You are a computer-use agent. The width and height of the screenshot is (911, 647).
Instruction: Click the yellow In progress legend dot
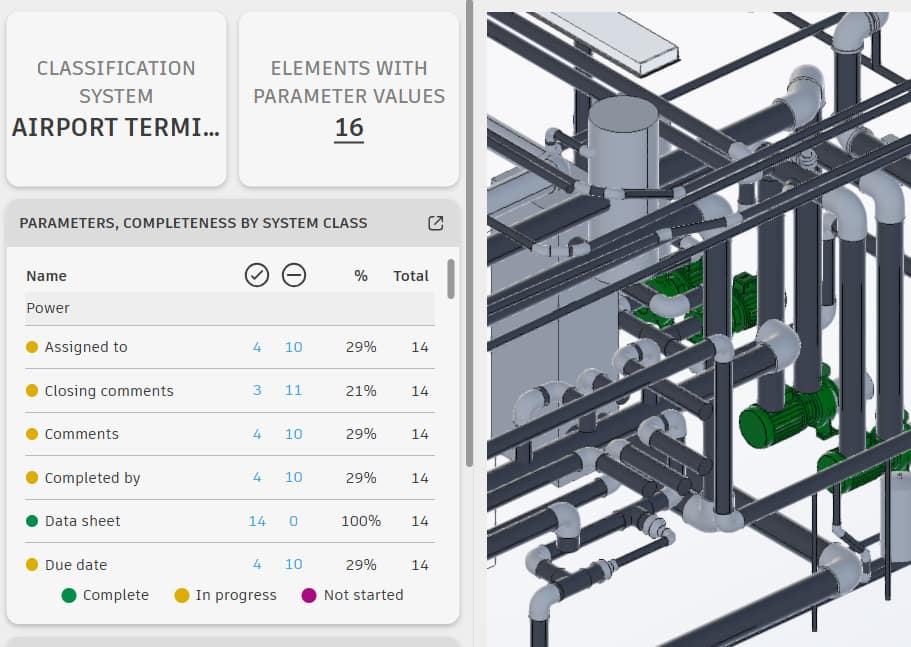182,595
